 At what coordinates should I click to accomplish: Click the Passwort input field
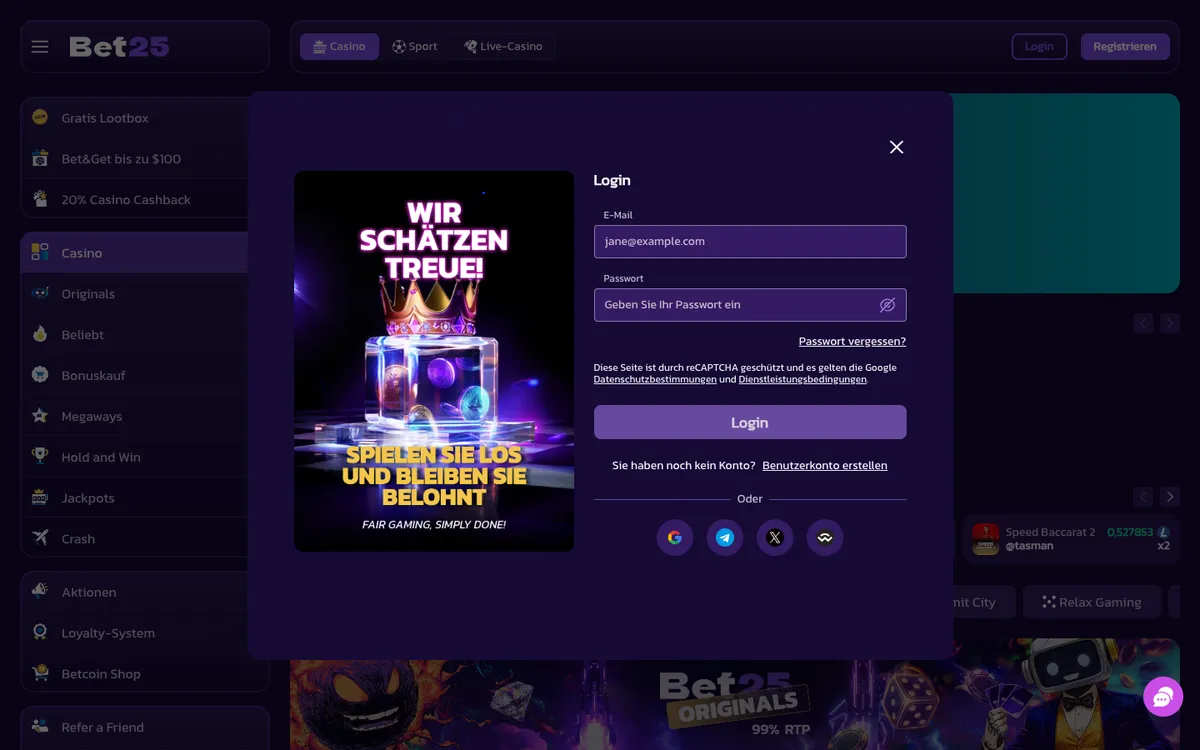click(750, 305)
